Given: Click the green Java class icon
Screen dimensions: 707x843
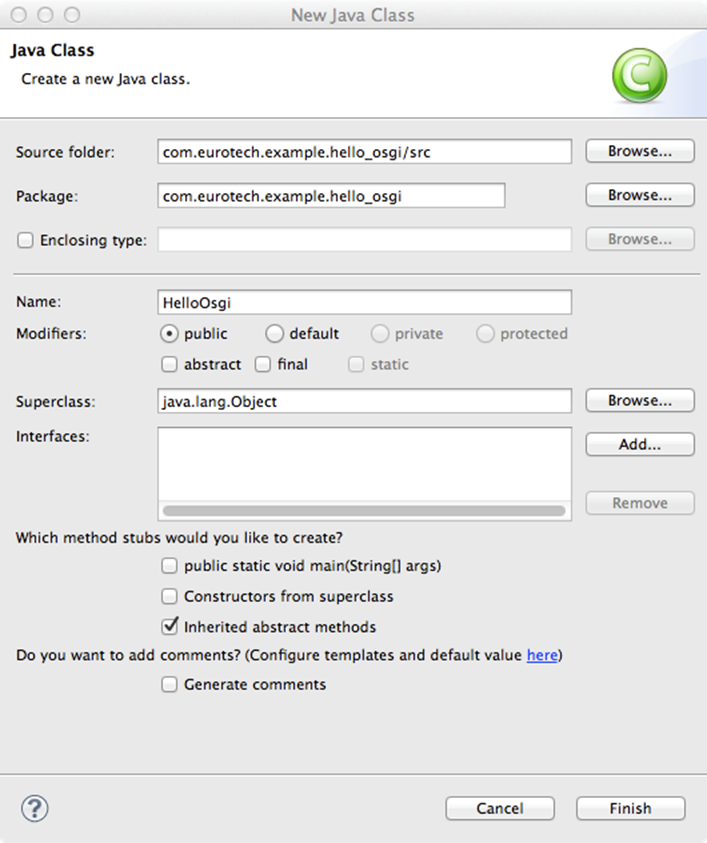Looking at the screenshot, I should click(639, 76).
